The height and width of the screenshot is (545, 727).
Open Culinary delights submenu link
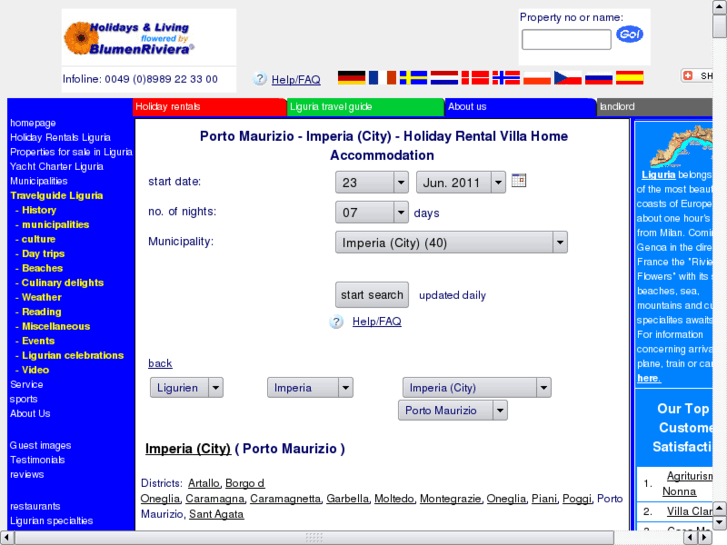63,282
